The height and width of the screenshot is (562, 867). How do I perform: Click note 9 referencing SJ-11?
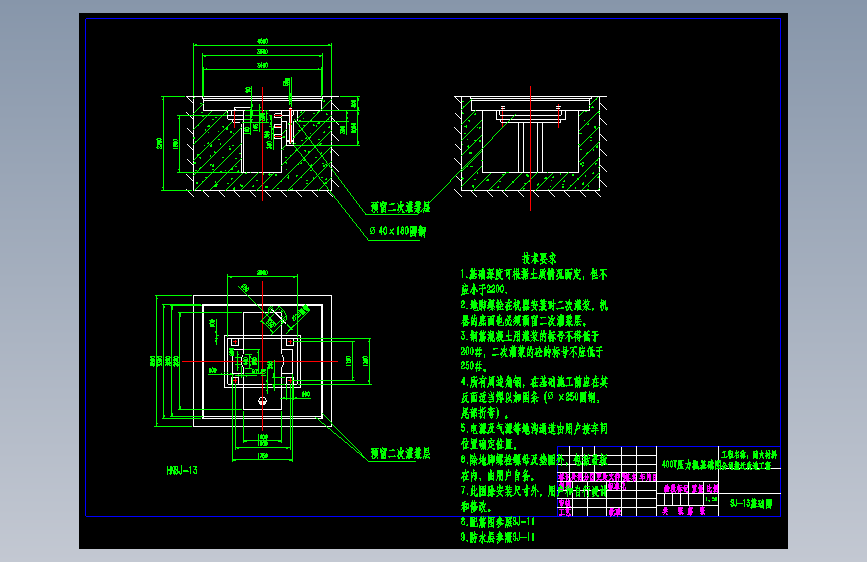click(498, 537)
